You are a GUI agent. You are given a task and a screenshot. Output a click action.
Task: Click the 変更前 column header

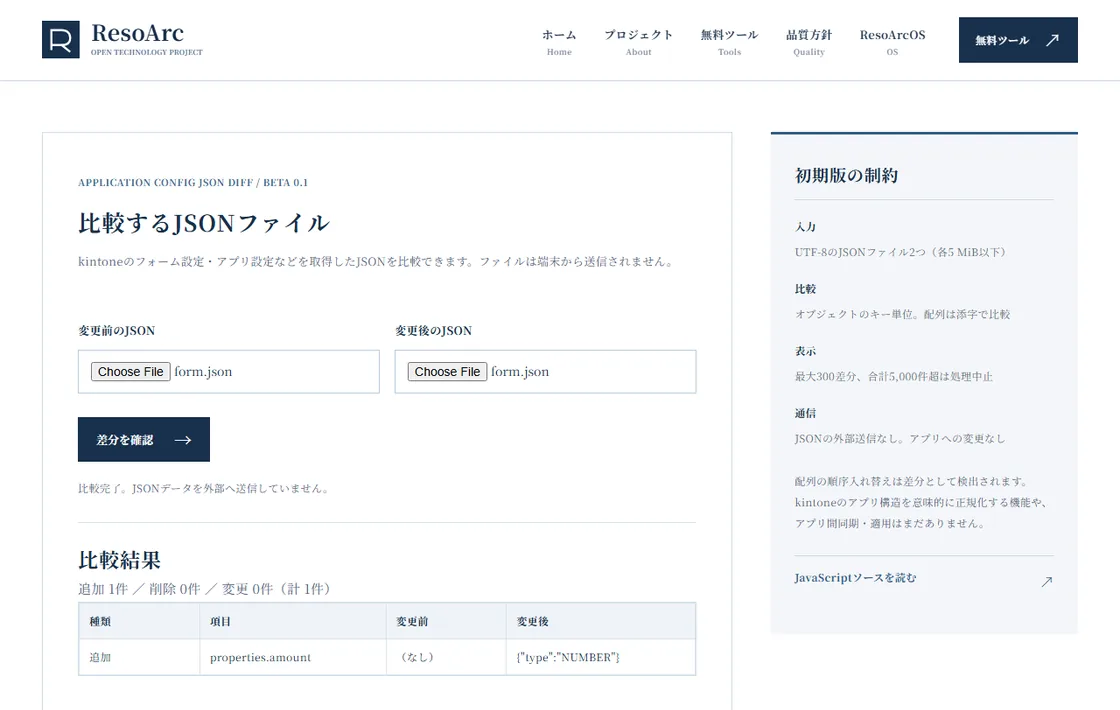tap(446, 621)
